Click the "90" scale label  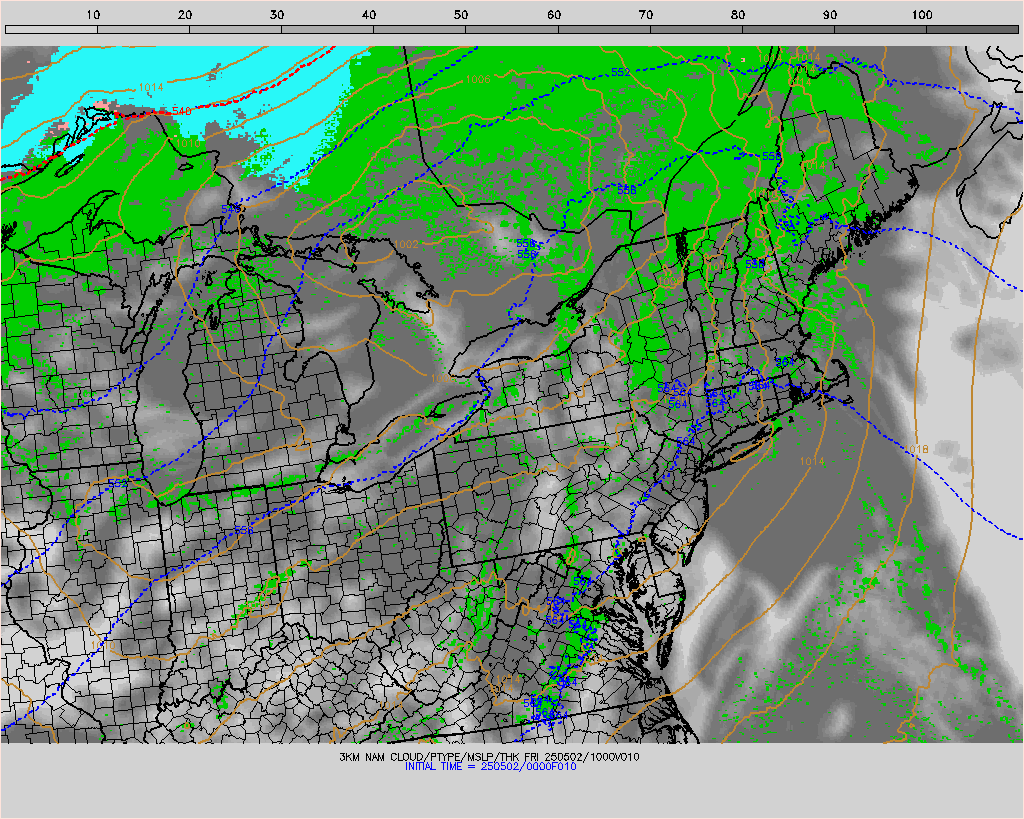830,14
